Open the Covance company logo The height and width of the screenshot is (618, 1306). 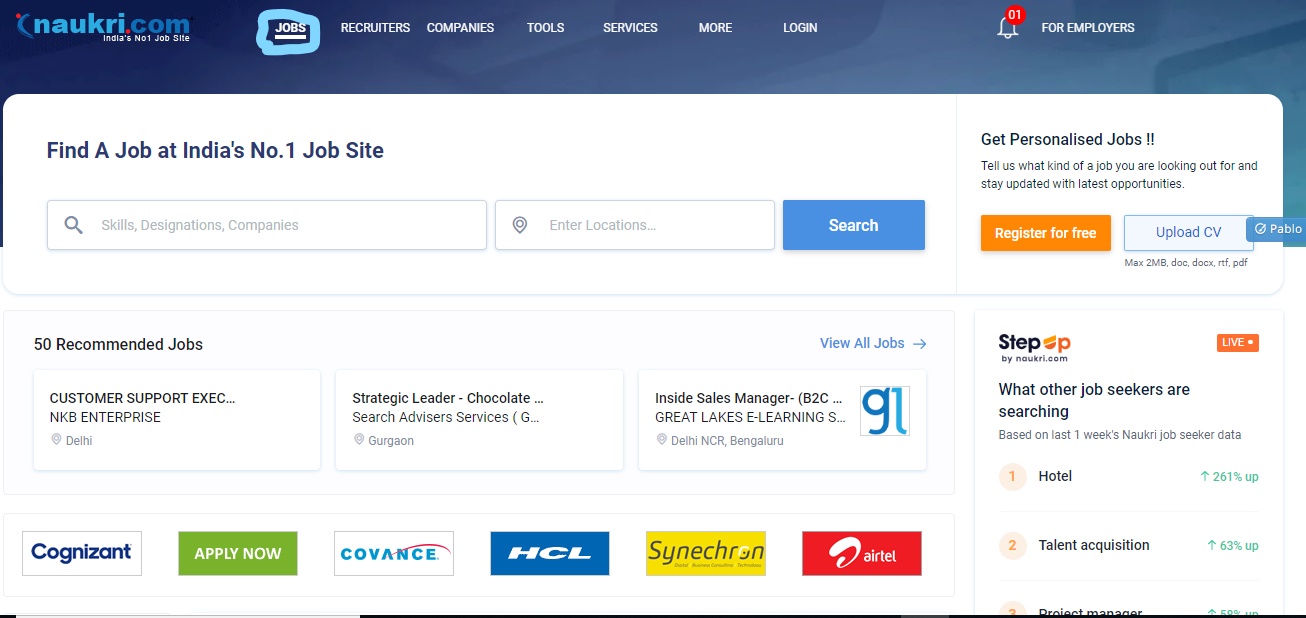(394, 553)
